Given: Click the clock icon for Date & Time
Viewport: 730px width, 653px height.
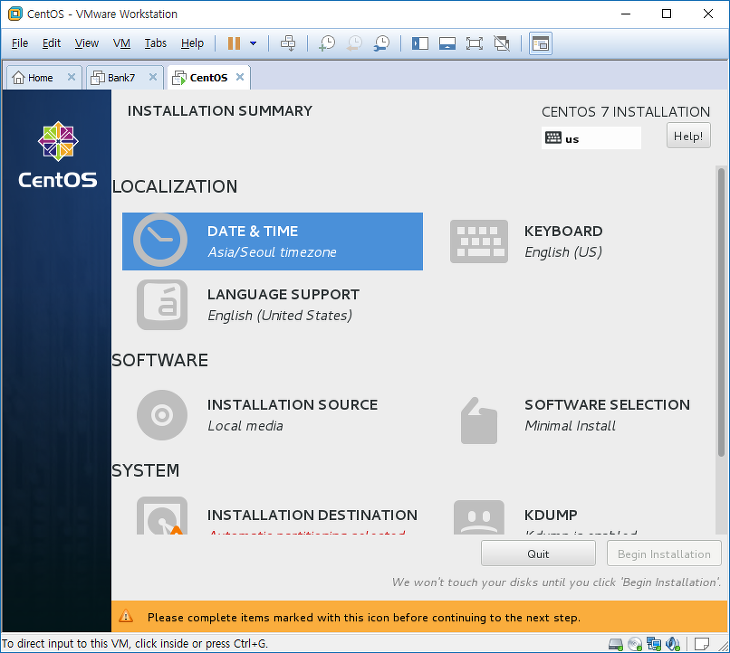Looking at the screenshot, I should (x=160, y=240).
